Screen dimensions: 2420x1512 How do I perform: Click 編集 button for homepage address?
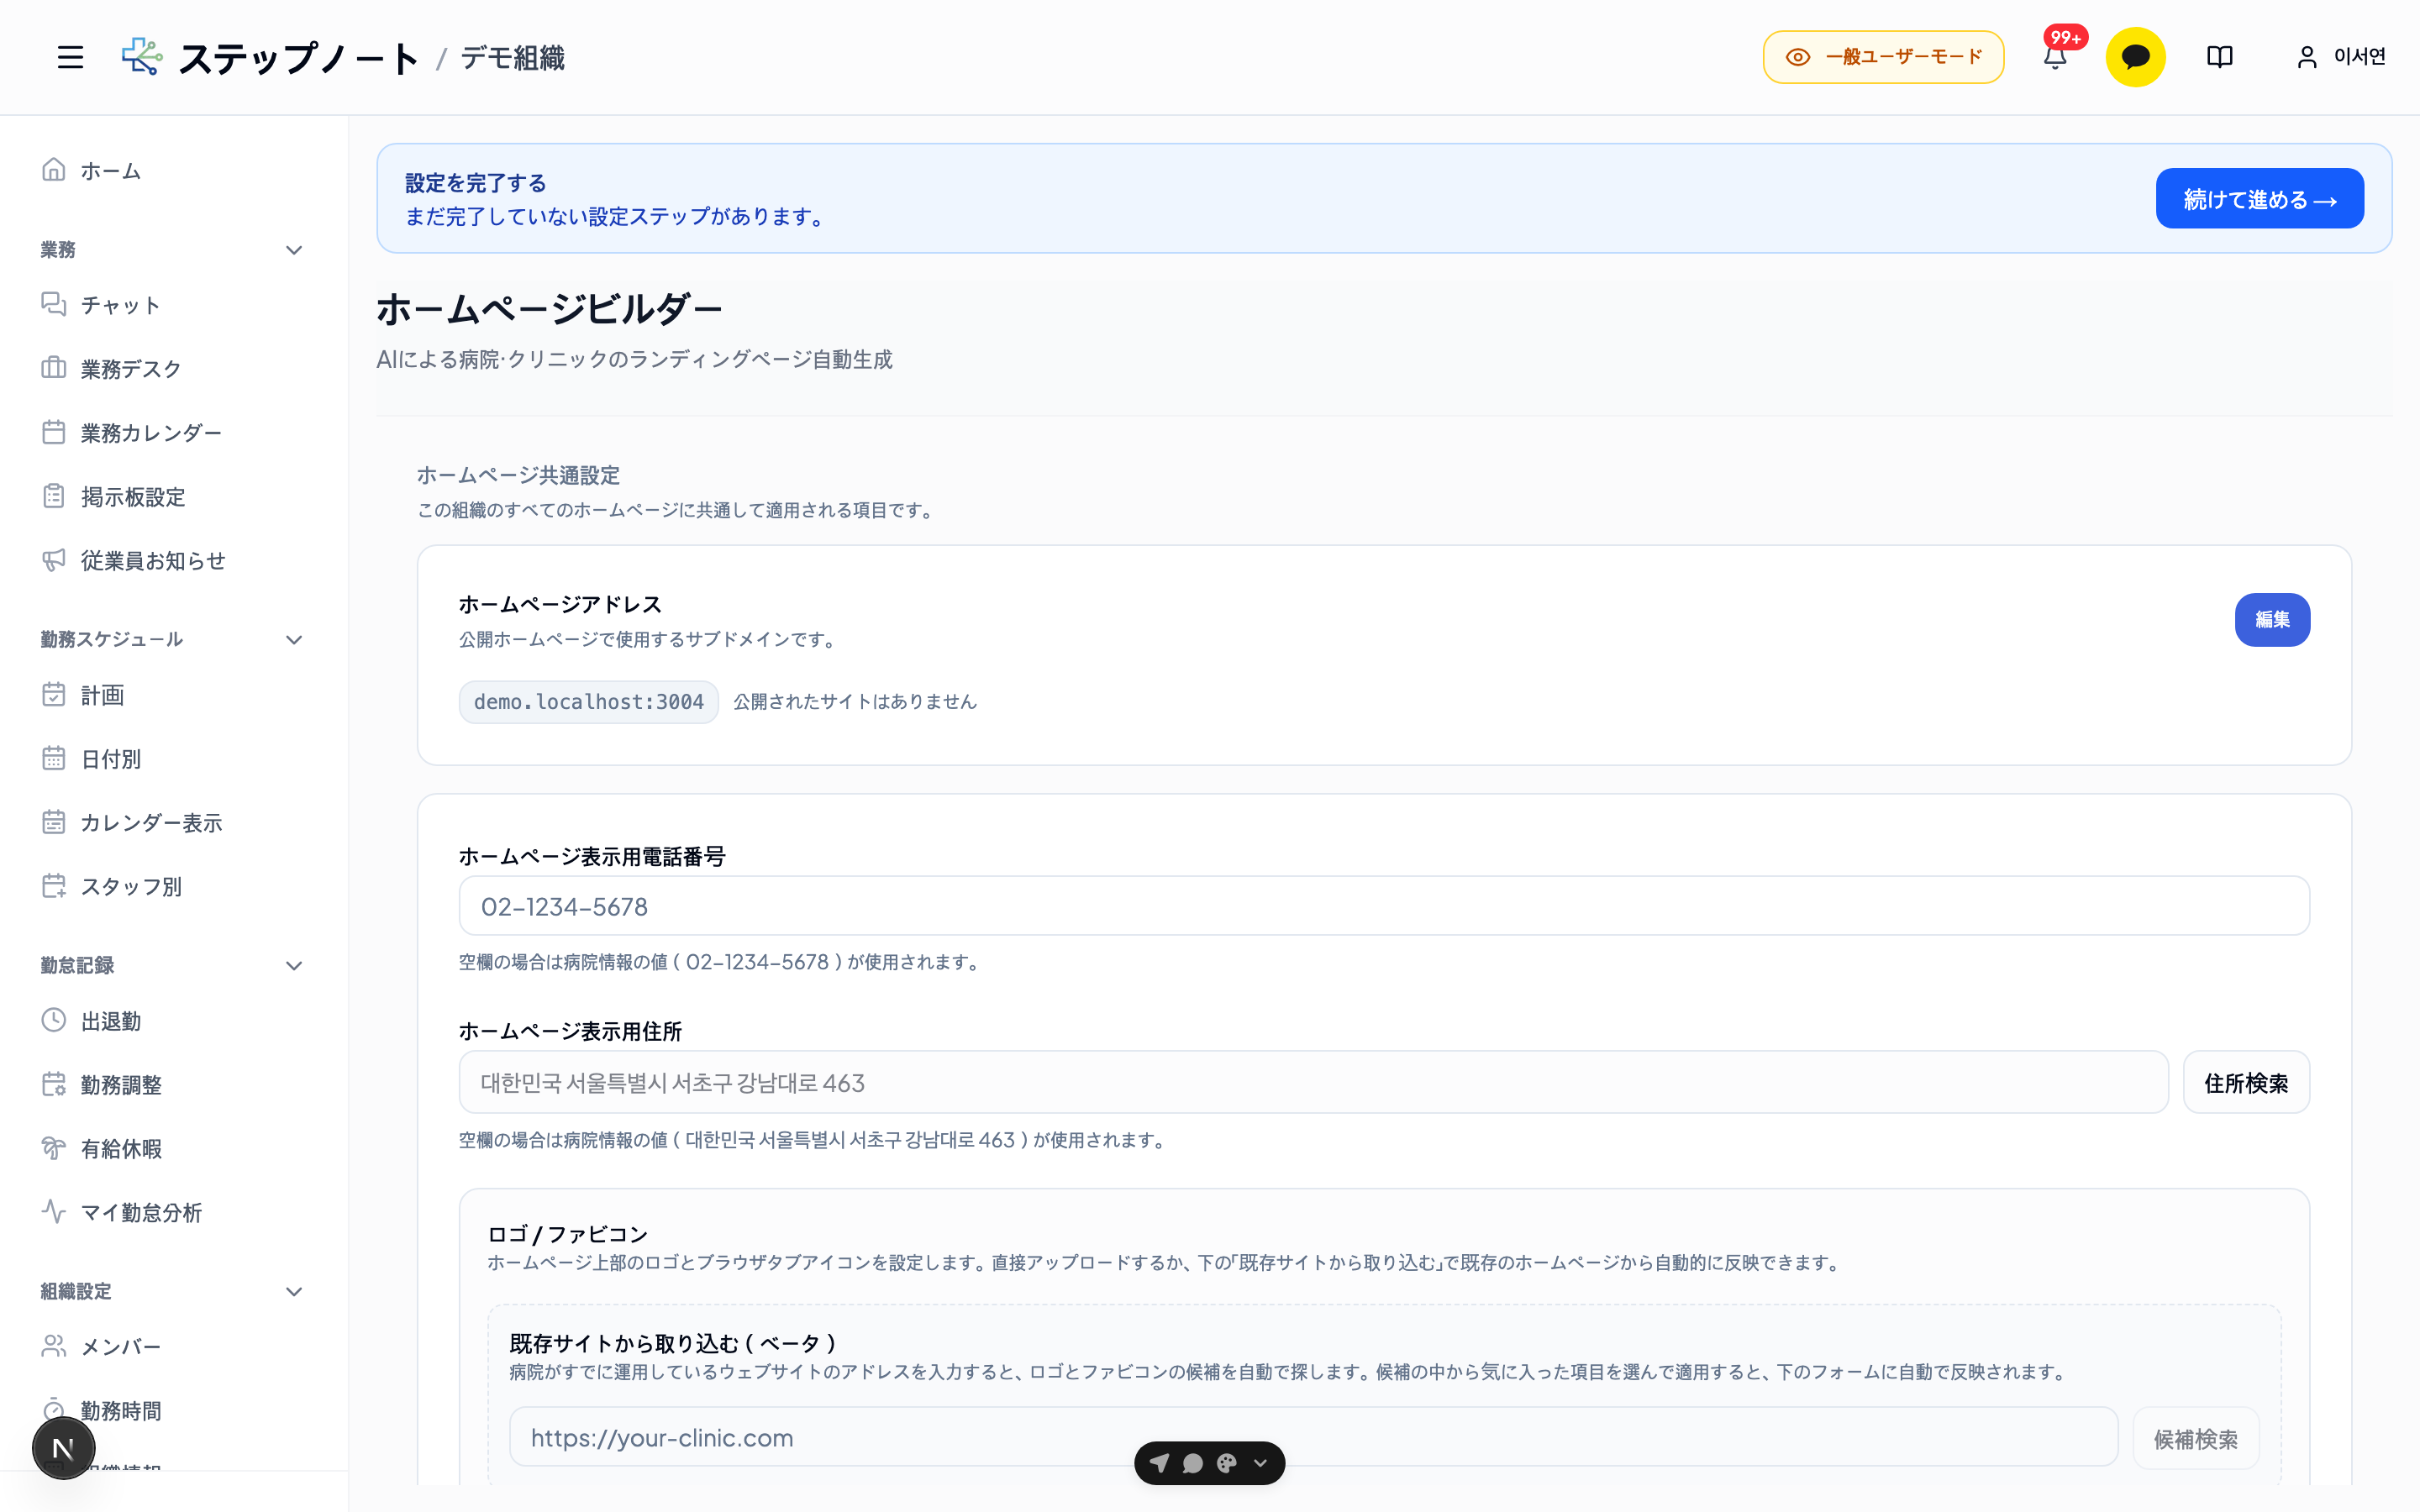[2272, 620]
